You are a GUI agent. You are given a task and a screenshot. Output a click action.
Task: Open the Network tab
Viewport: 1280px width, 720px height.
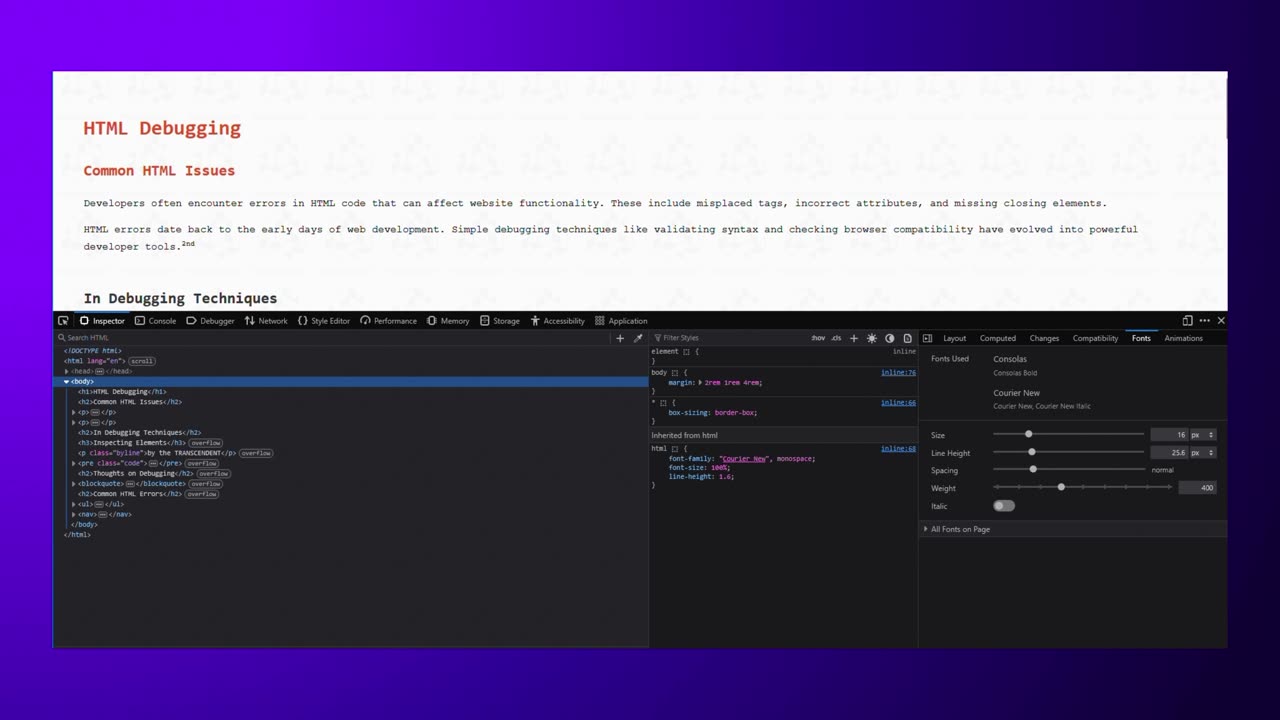pos(266,321)
